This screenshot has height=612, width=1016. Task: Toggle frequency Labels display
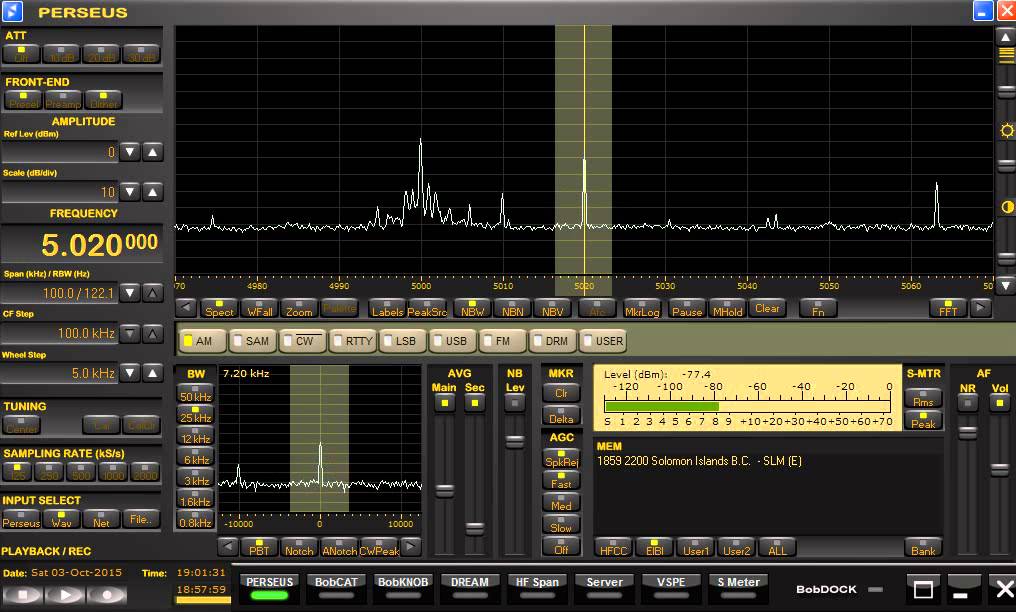[x=387, y=308]
